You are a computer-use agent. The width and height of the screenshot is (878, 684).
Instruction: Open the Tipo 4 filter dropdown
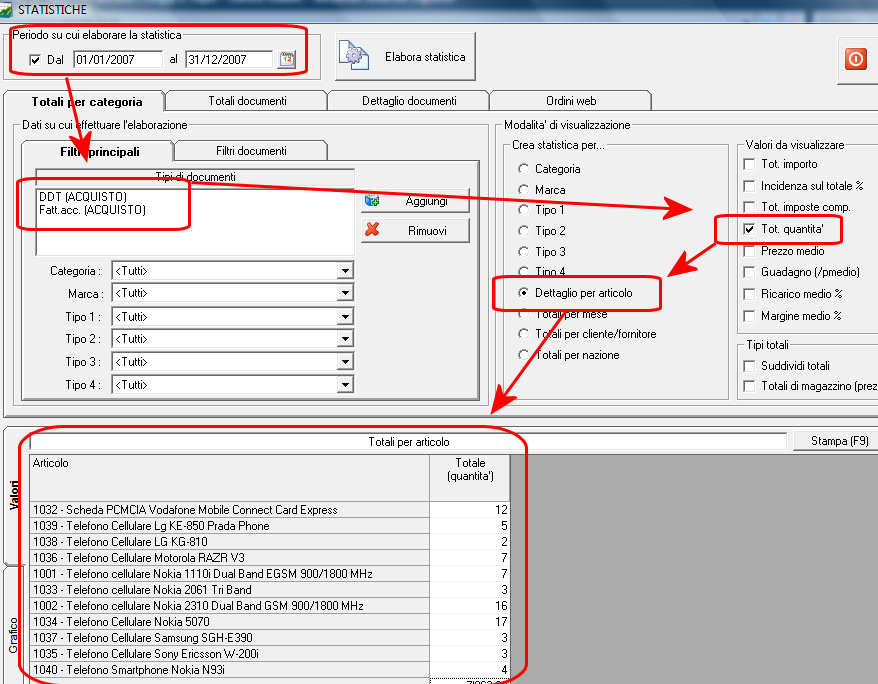tap(345, 385)
